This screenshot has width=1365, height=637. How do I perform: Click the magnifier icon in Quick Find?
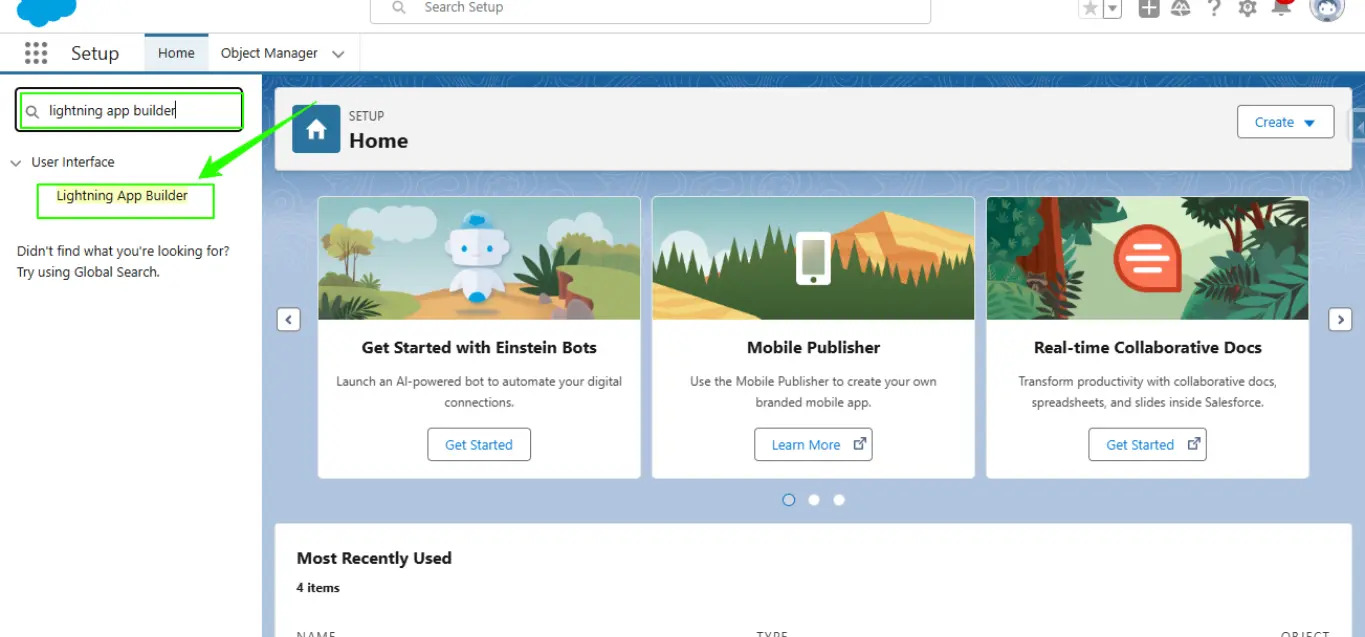click(x=32, y=111)
